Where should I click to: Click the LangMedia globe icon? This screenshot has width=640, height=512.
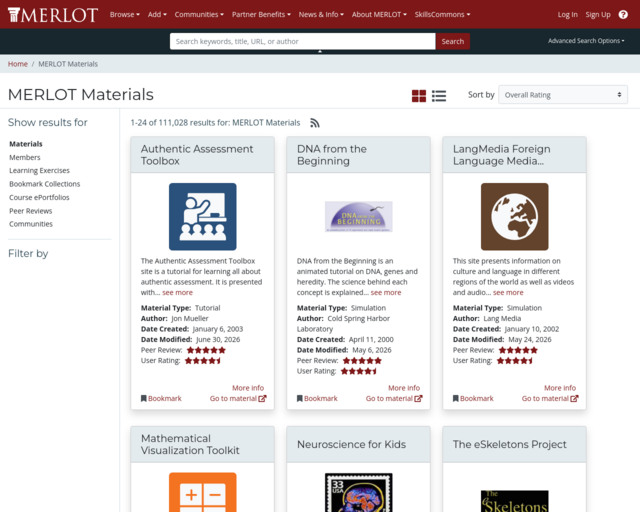coord(514,216)
